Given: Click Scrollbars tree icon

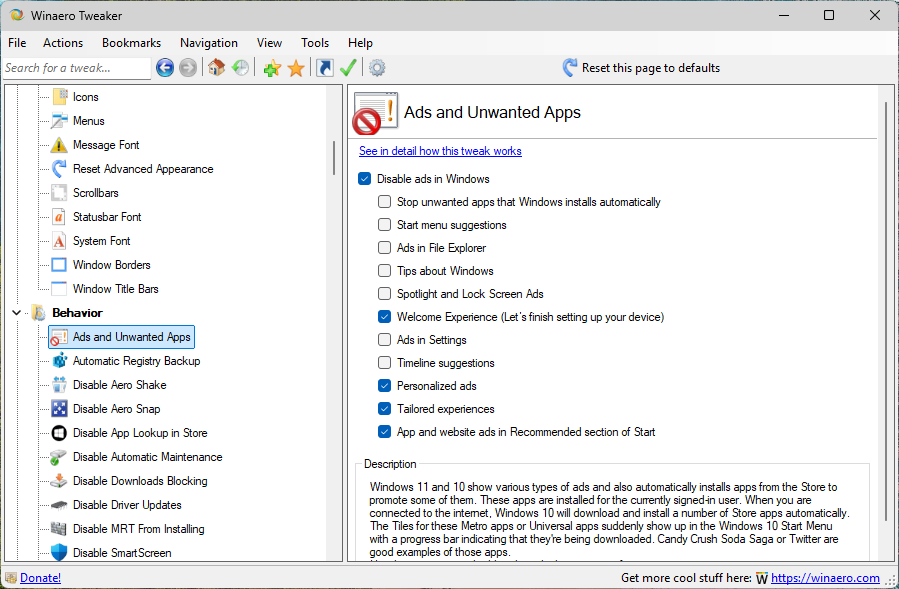Looking at the screenshot, I should [x=59, y=193].
